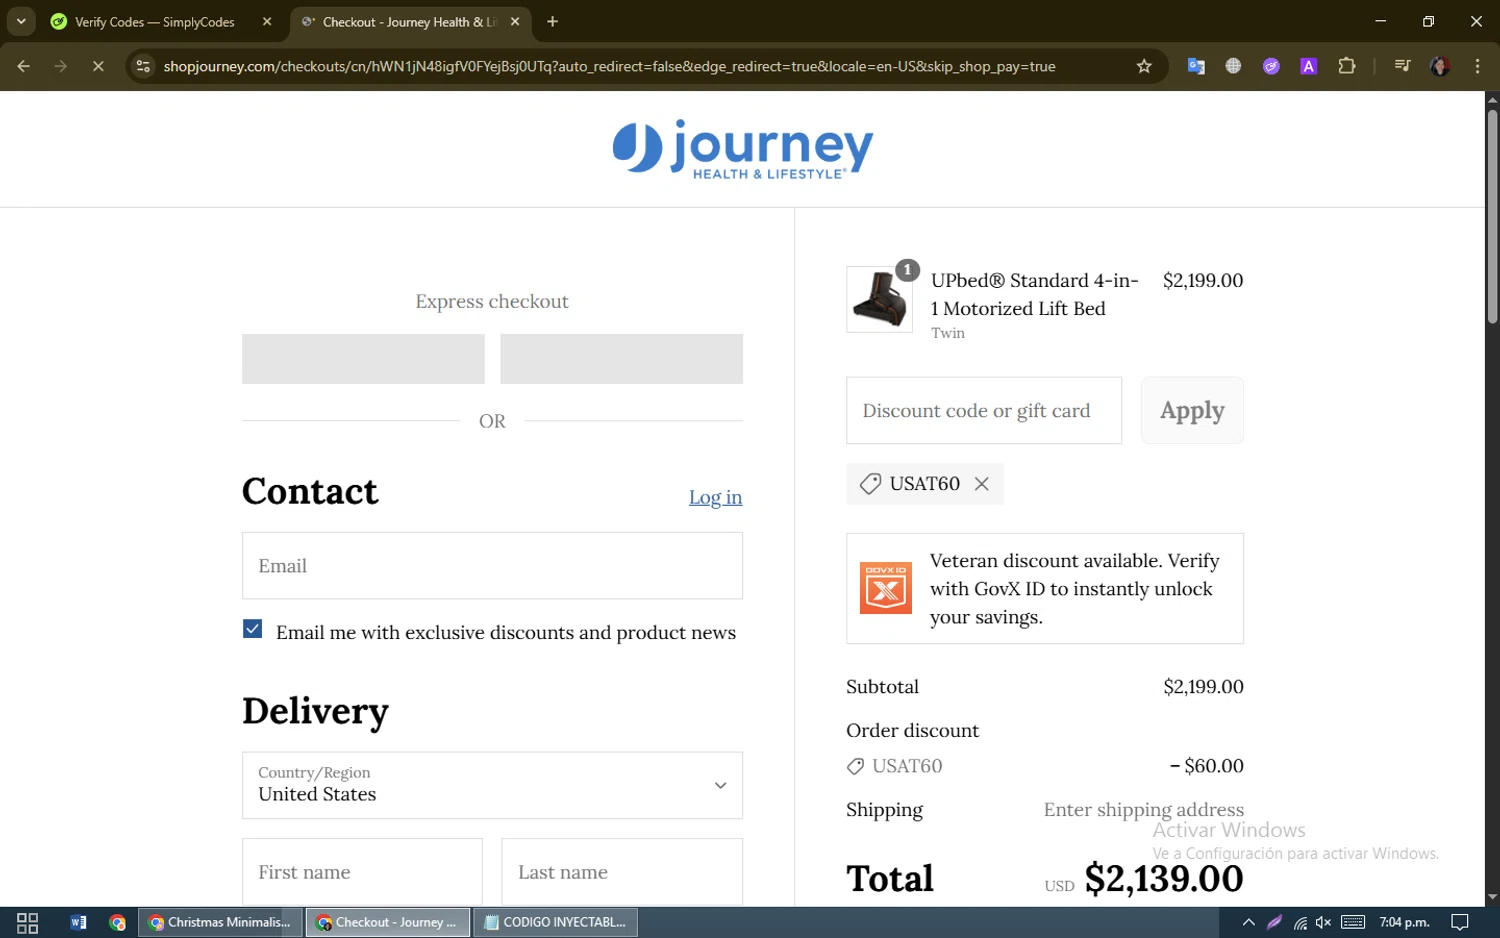Click the USAT60 order discount line
The width and height of the screenshot is (1500, 938).
1045,766
